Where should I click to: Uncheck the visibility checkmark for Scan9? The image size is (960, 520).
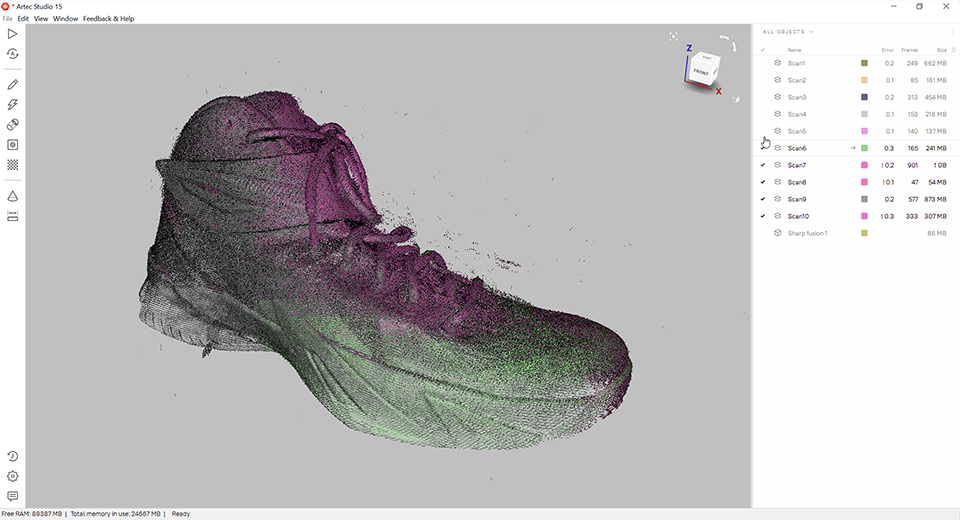[x=763, y=199]
